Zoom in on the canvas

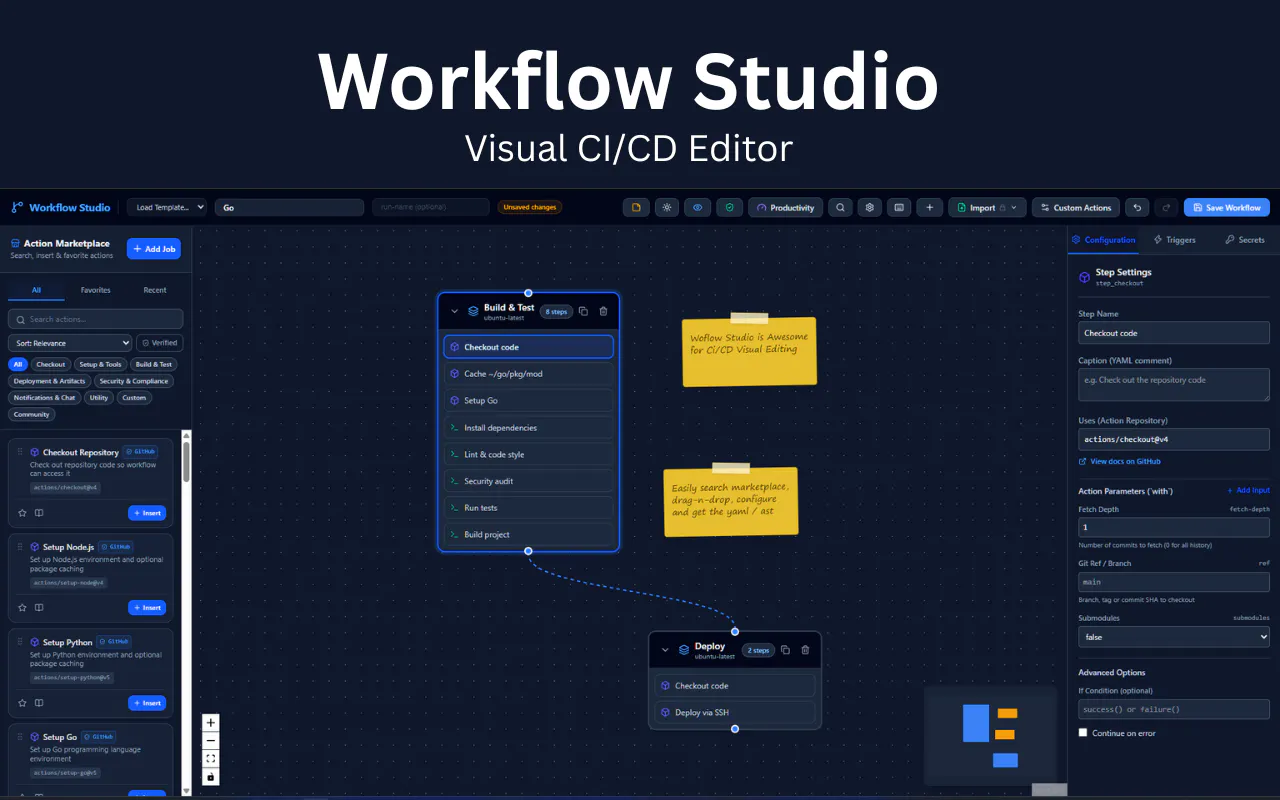point(210,723)
